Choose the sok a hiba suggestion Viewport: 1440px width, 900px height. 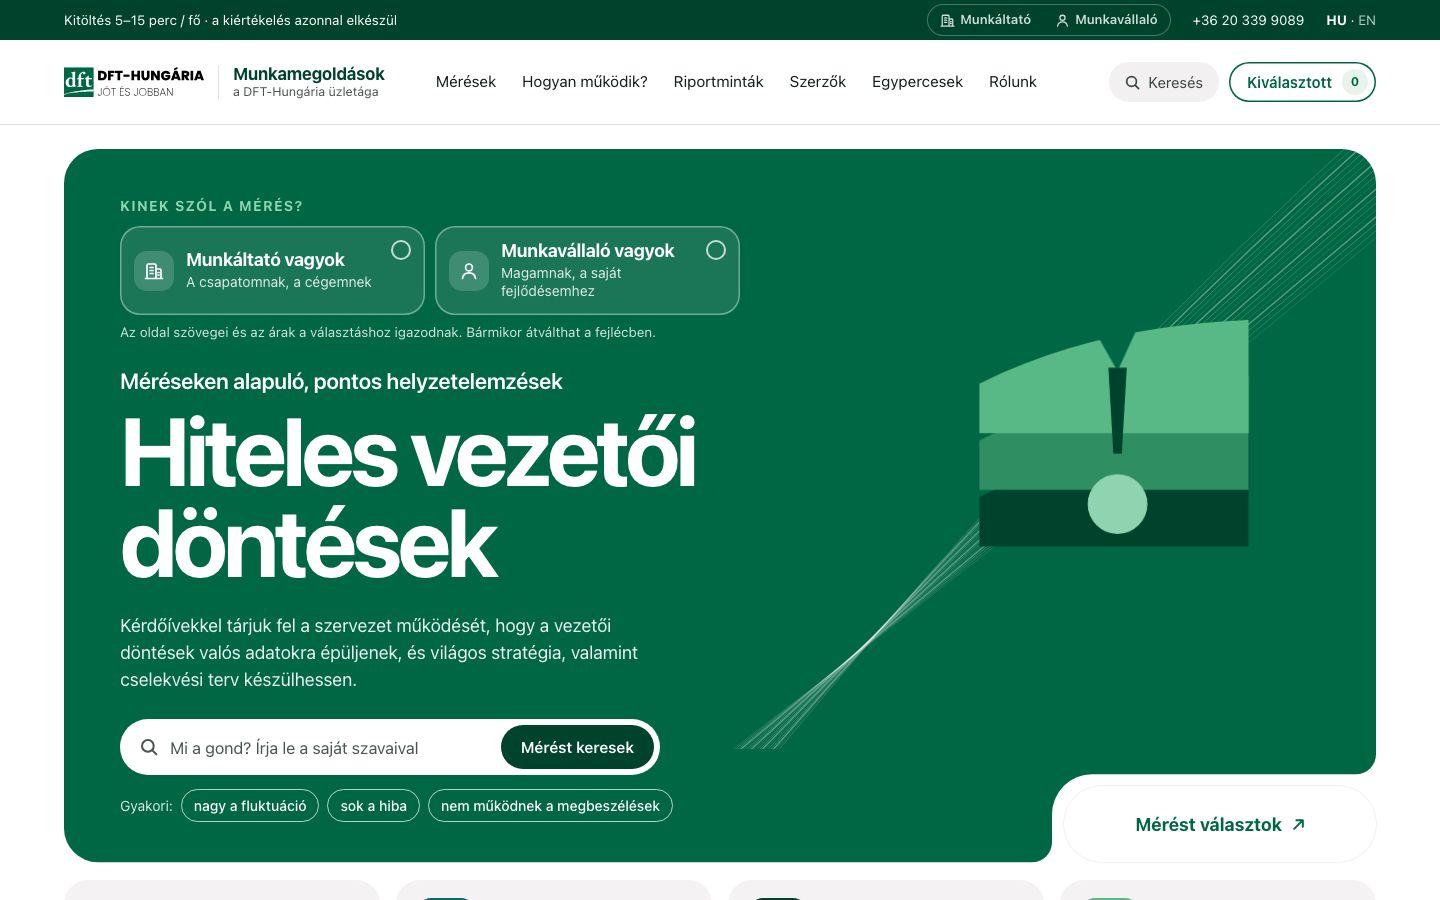point(374,806)
